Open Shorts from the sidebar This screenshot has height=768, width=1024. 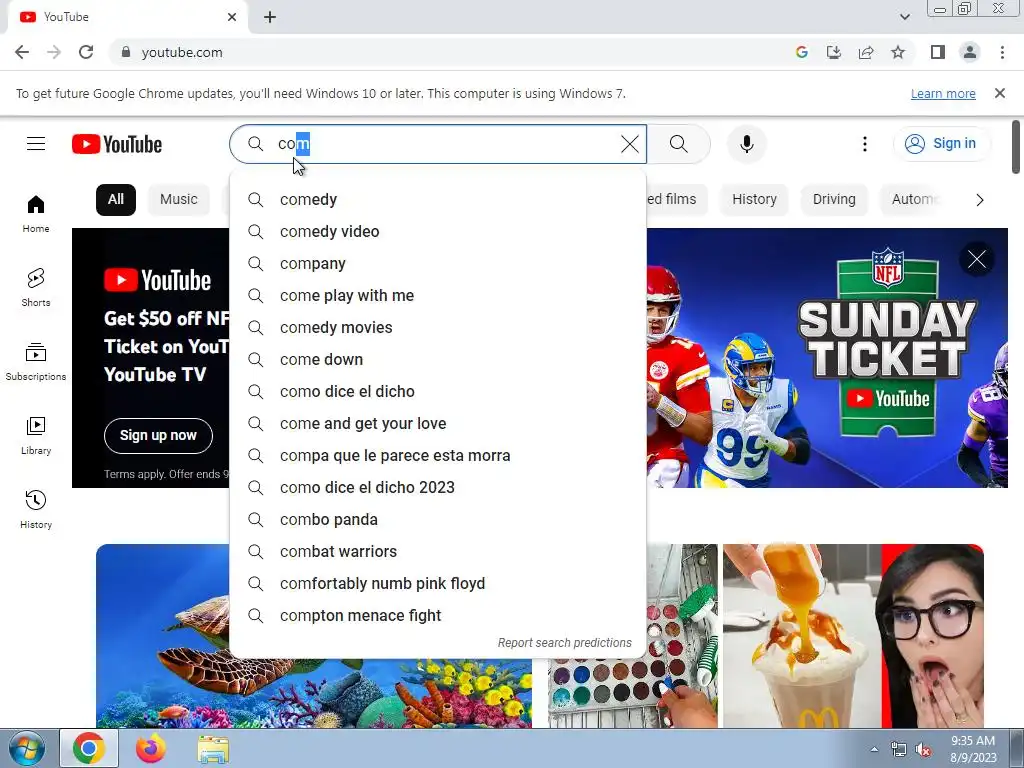[x=36, y=287]
